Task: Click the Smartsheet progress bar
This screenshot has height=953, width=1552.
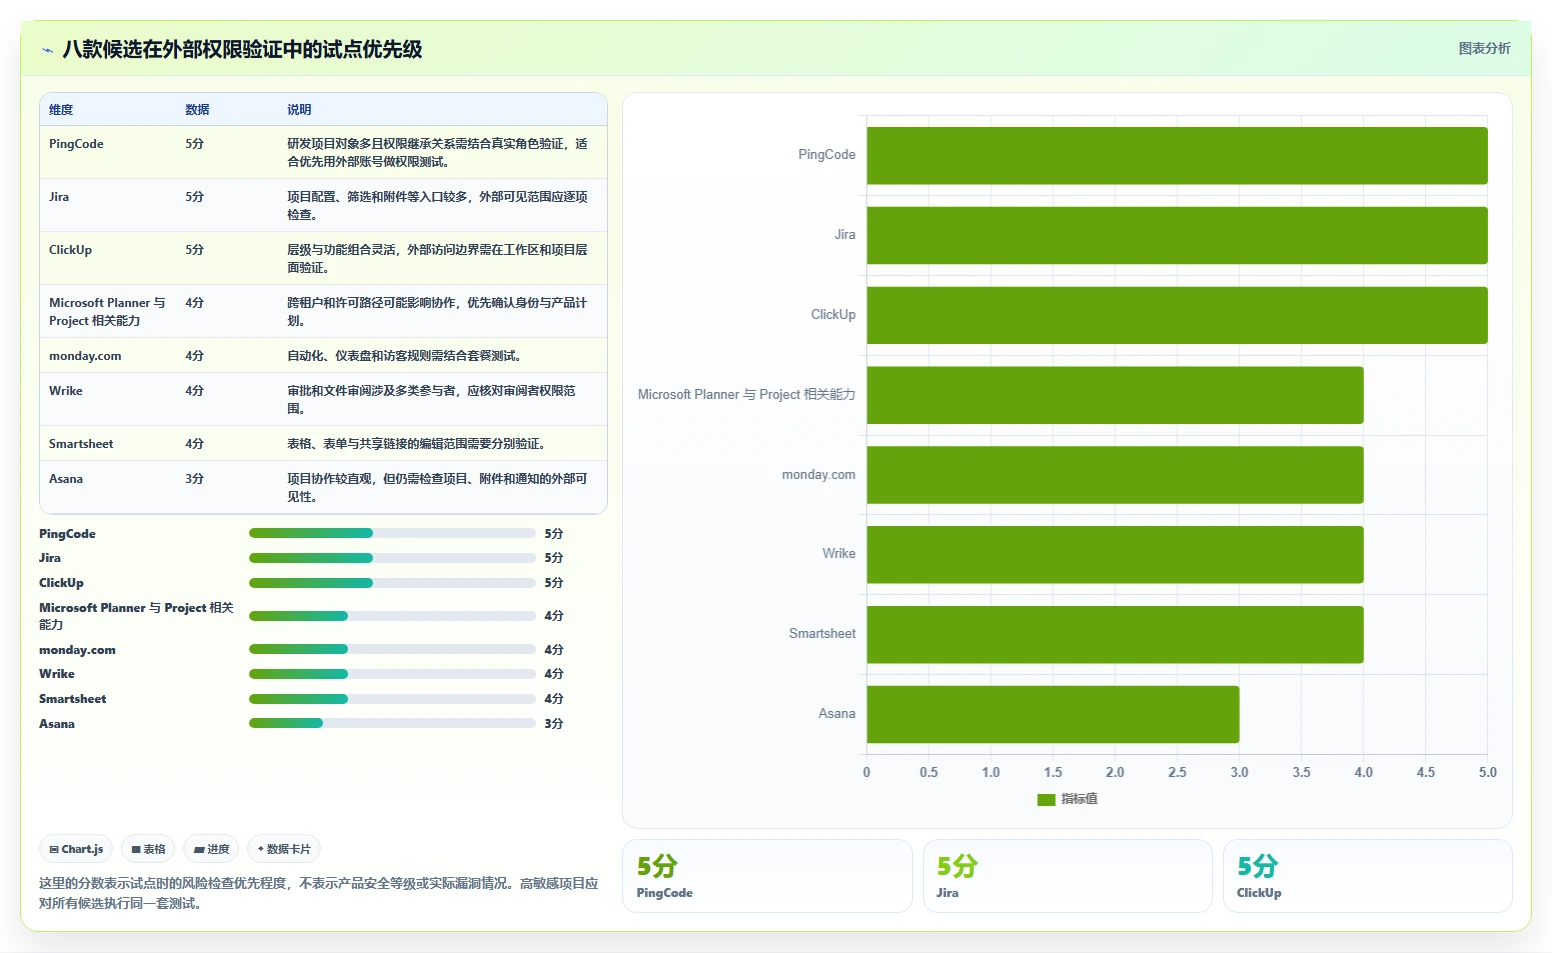Action: 392,699
